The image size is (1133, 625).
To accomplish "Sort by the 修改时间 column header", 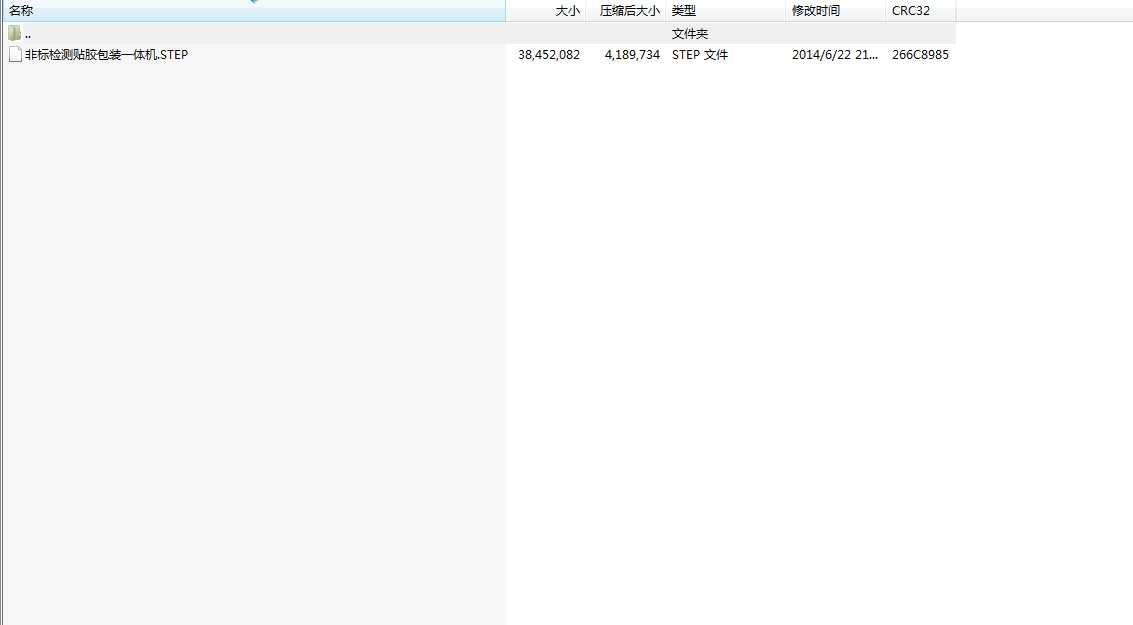I will pos(835,11).
